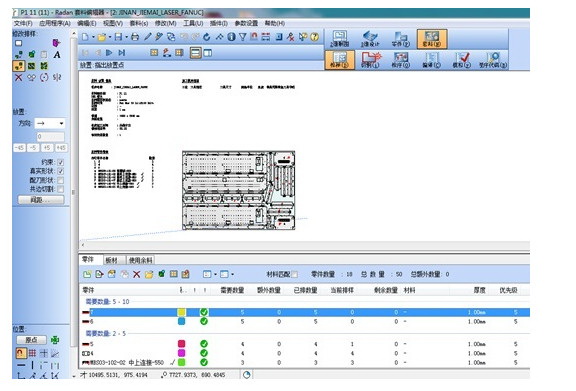Click the yellow color swatch in the selected row

181,312
